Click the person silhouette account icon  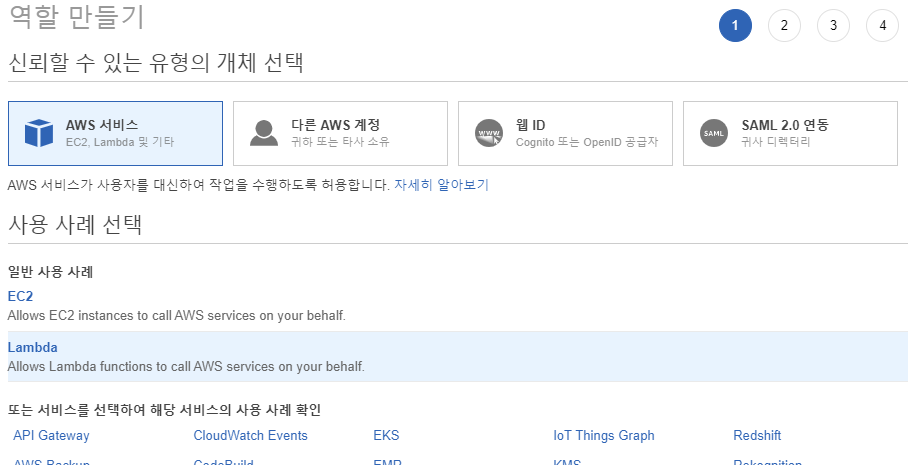[x=264, y=133]
